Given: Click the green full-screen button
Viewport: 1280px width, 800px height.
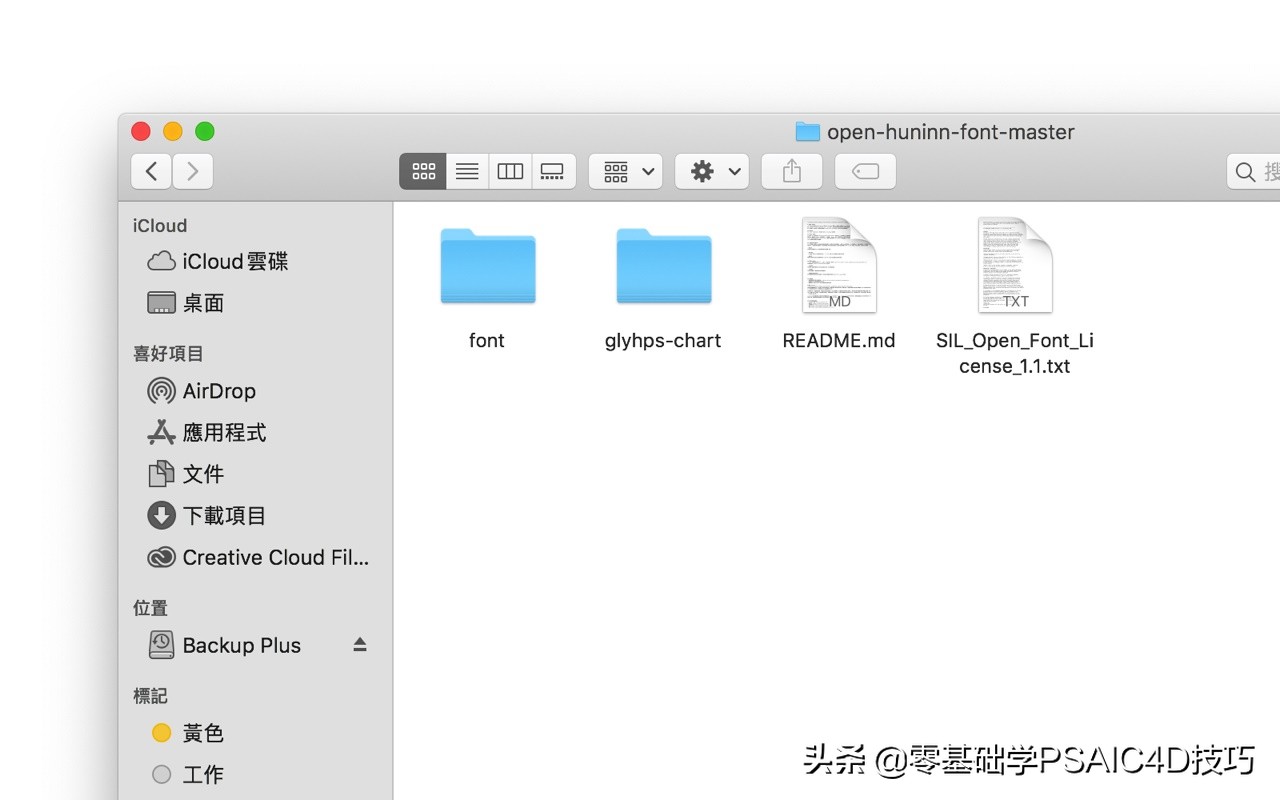Looking at the screenshot, I should pos(205,131).
